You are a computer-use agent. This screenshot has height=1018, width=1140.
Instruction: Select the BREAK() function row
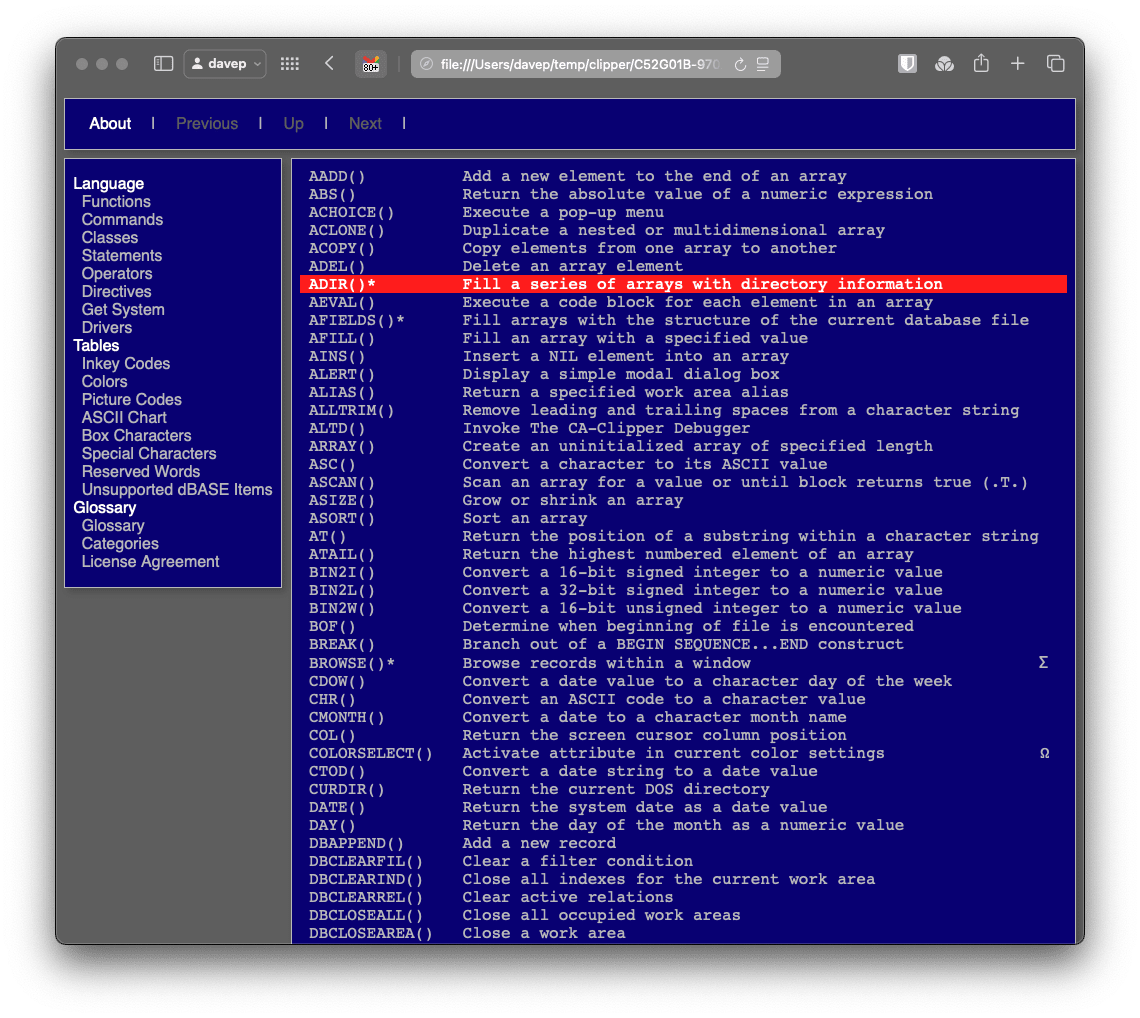683,644
